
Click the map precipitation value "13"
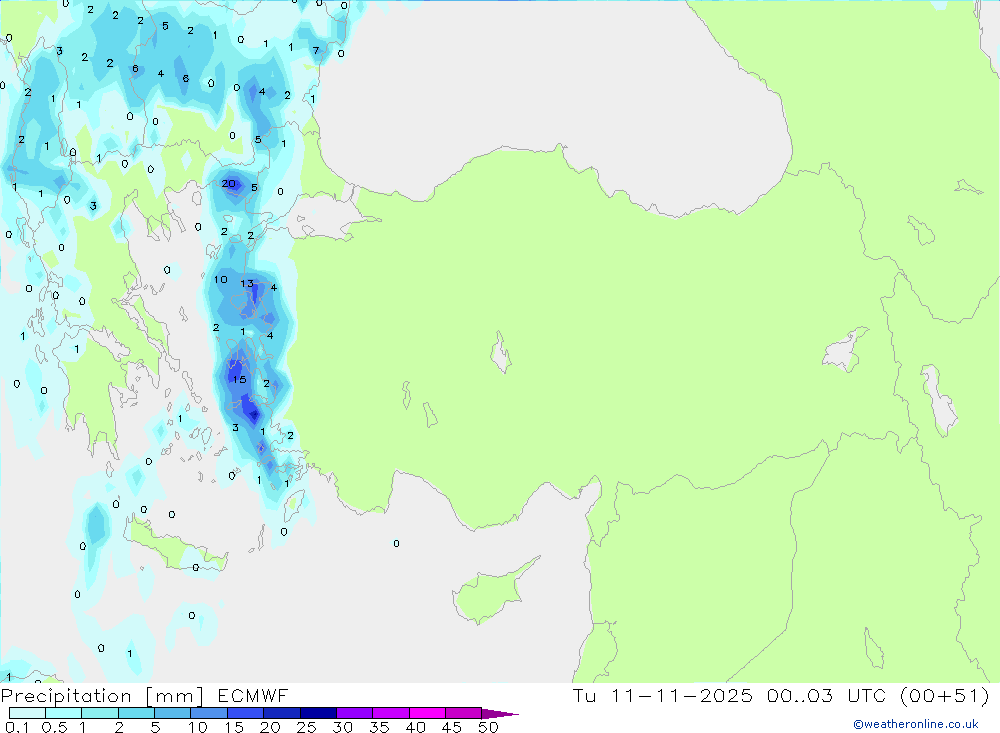[247, 283]
